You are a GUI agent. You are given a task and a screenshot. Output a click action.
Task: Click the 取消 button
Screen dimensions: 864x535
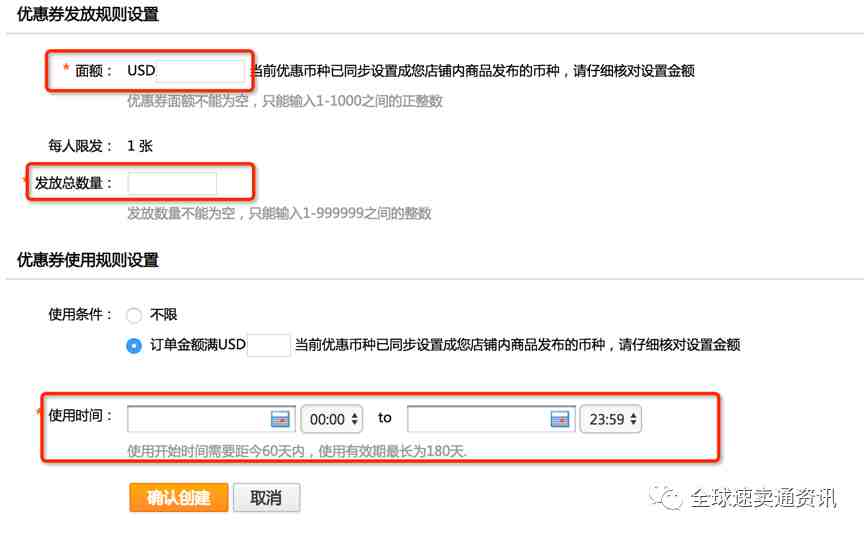tap(266, 498)
